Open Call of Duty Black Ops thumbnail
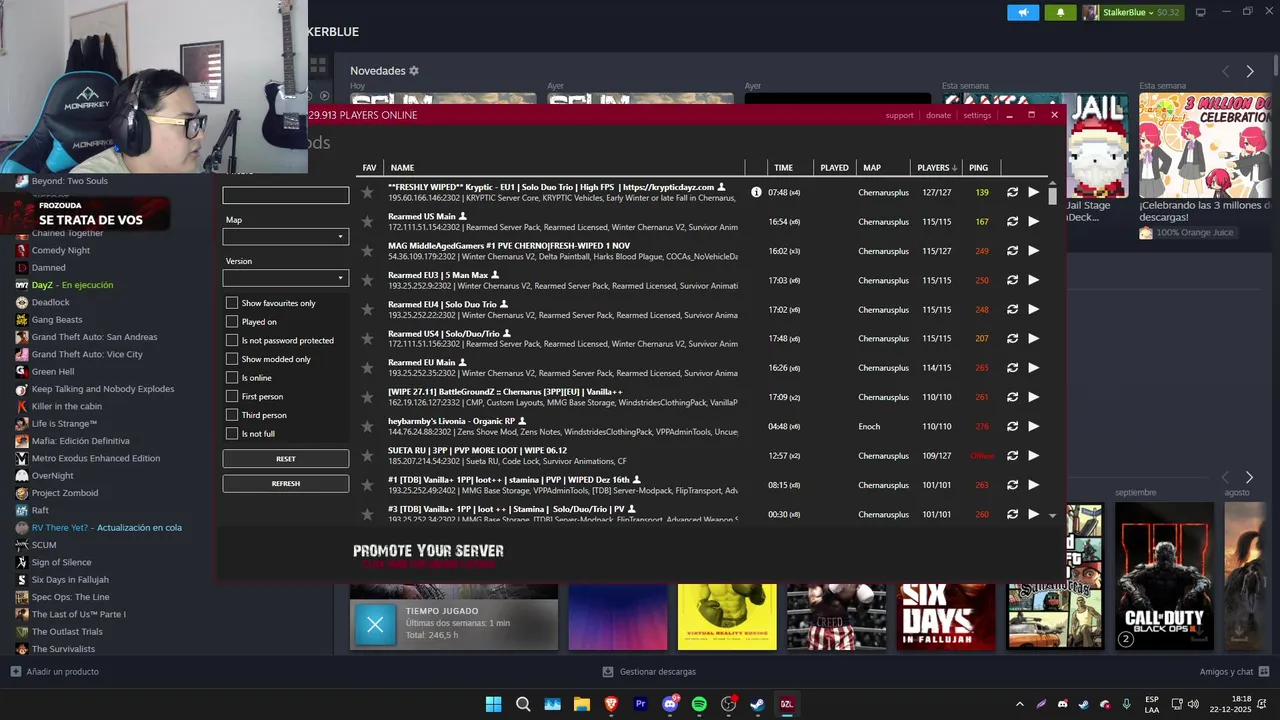This screenshot has width=1280, height=720. pos(1163,576)
